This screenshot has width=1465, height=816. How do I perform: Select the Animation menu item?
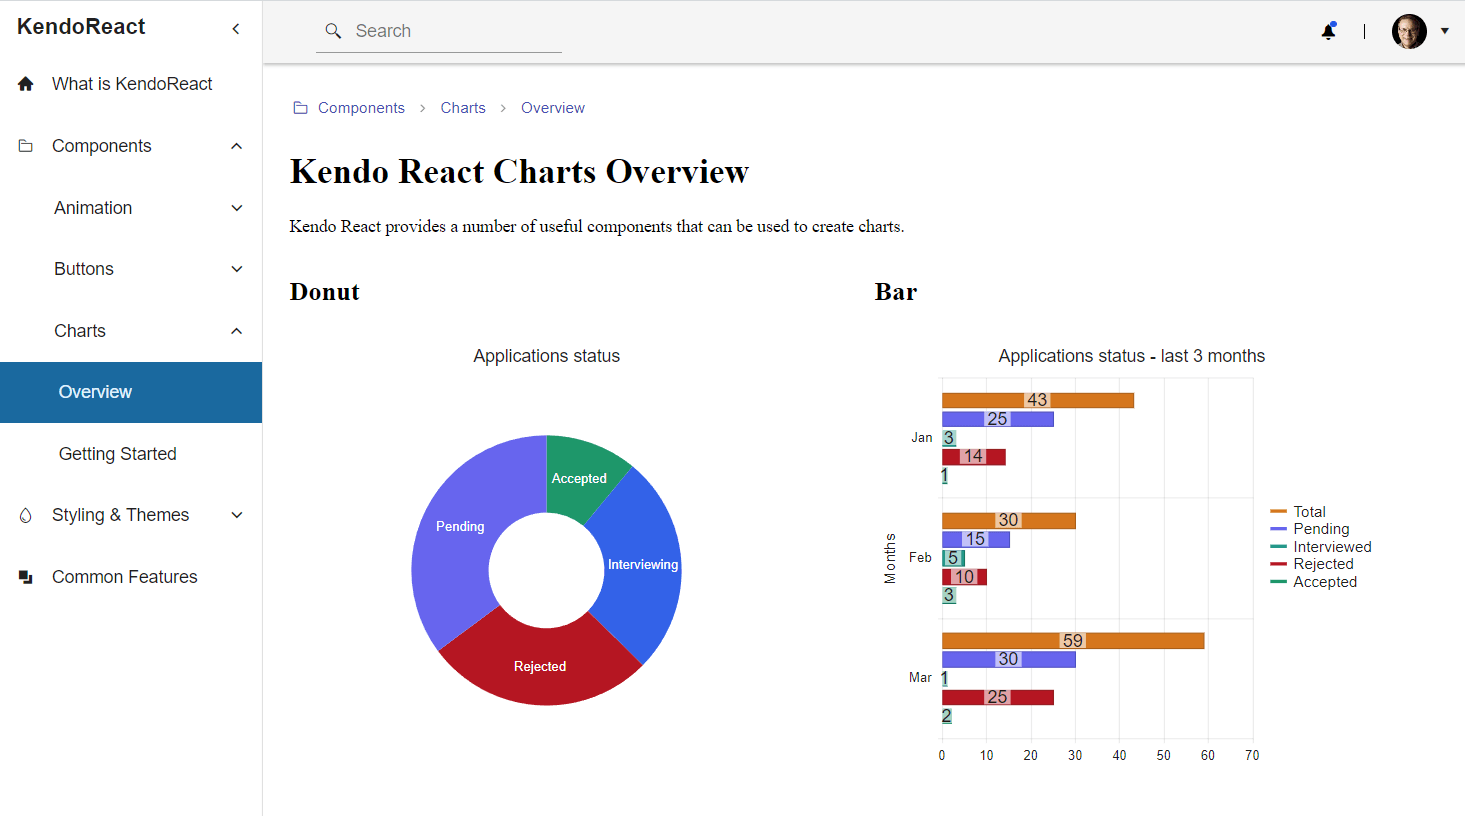pyautogui.click(x=131, y=208)
